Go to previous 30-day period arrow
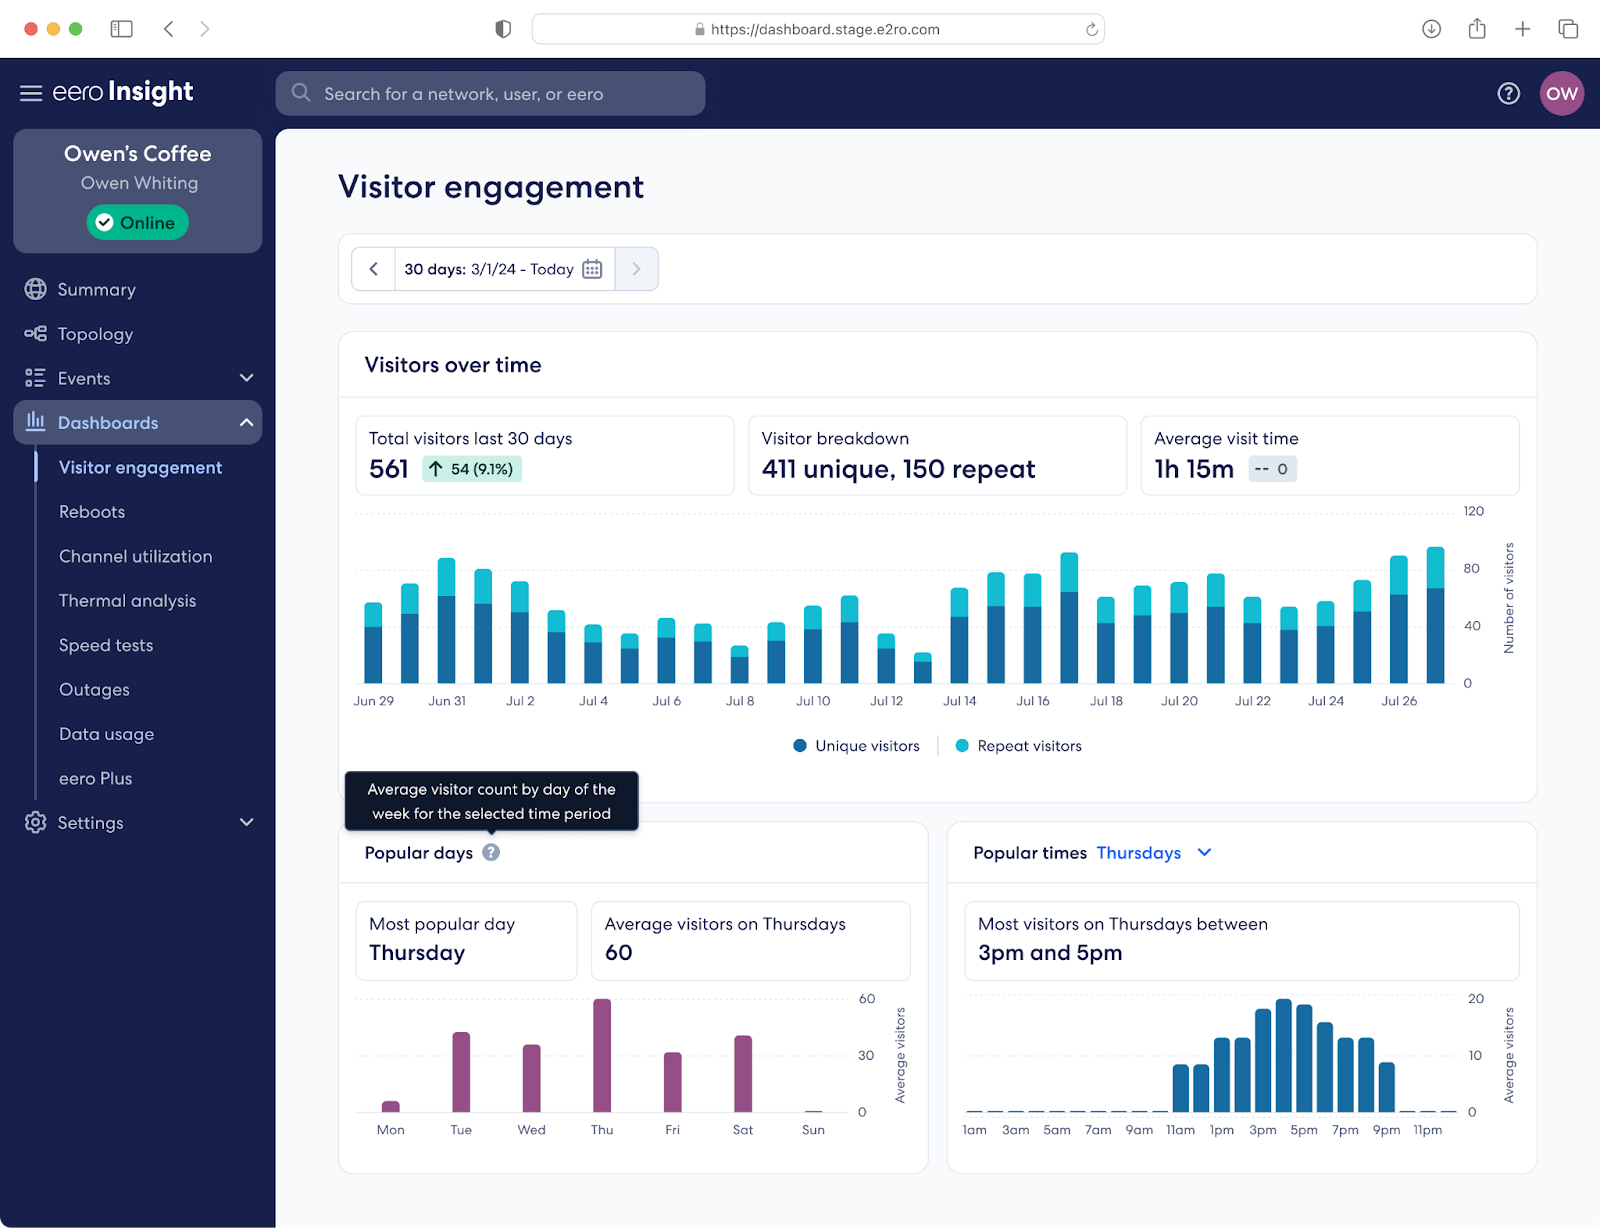Viewport: 1600px width, 1228px height. click(x=374, y=269)
